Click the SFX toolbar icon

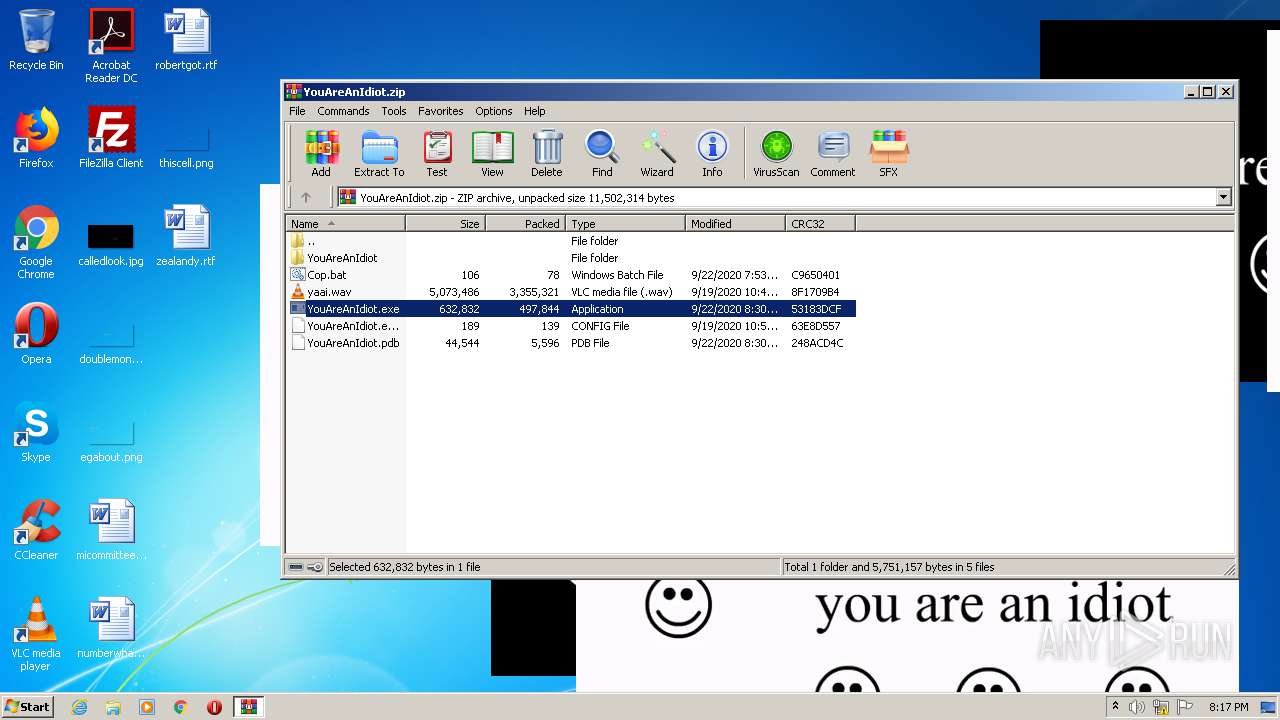(888, 154)
